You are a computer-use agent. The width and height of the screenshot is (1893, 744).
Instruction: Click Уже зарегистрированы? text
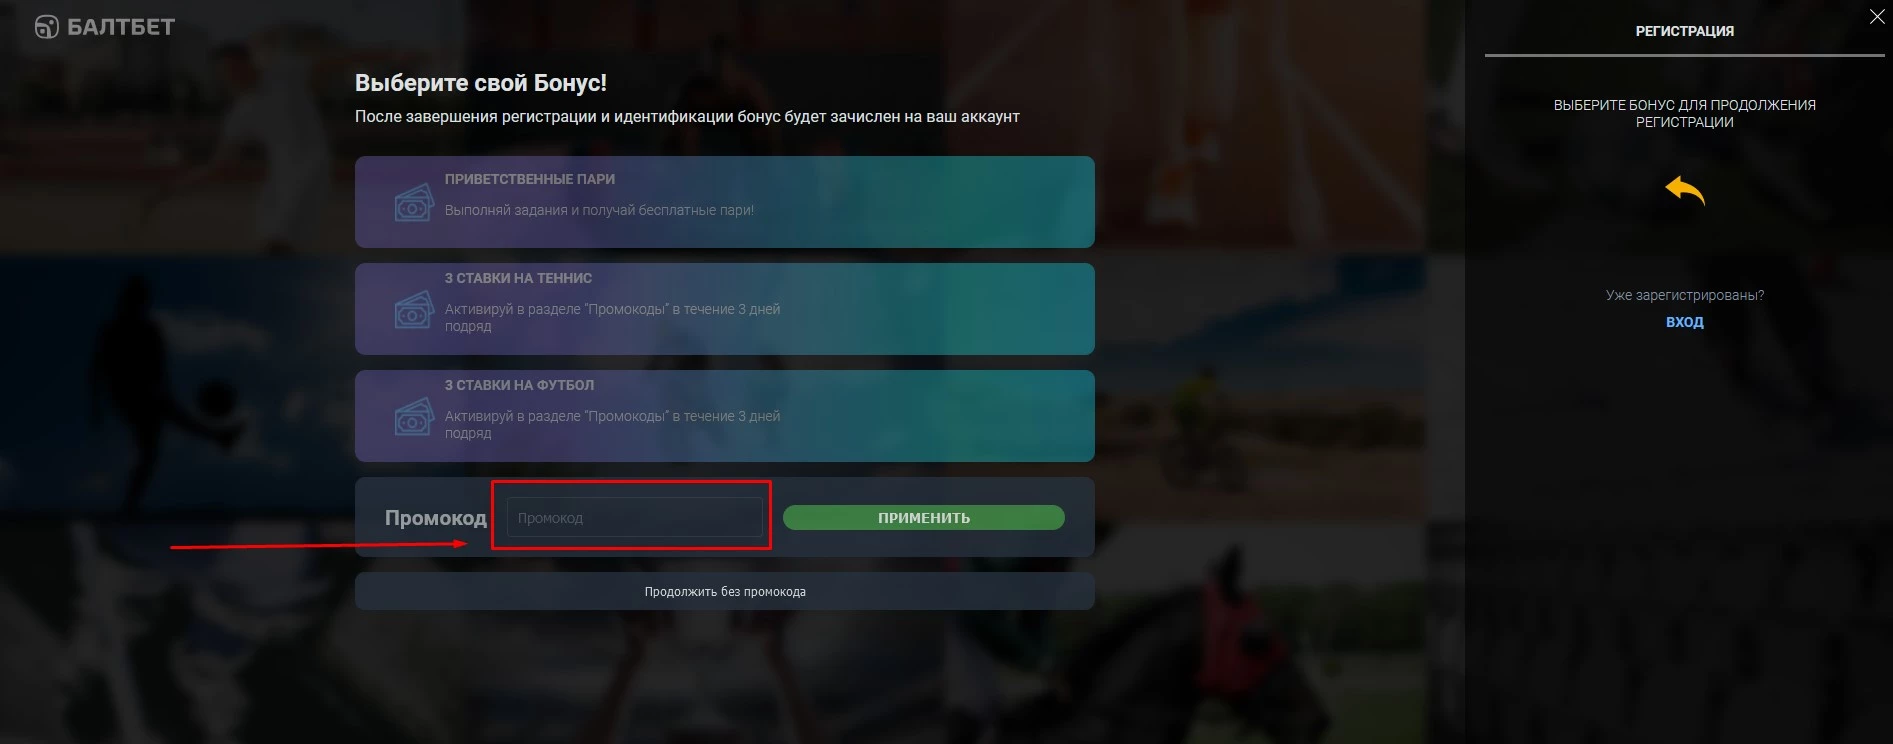coord(1685,295)
